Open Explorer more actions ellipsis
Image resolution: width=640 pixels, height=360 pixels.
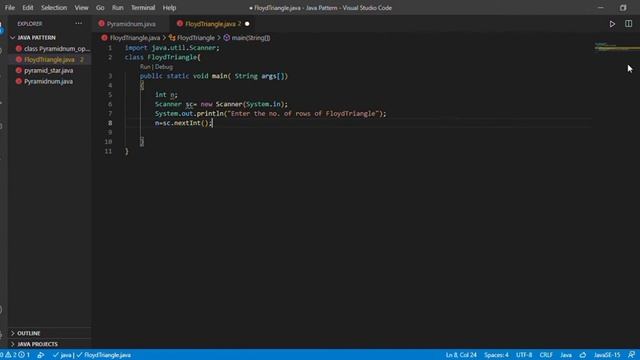[78, 24]
